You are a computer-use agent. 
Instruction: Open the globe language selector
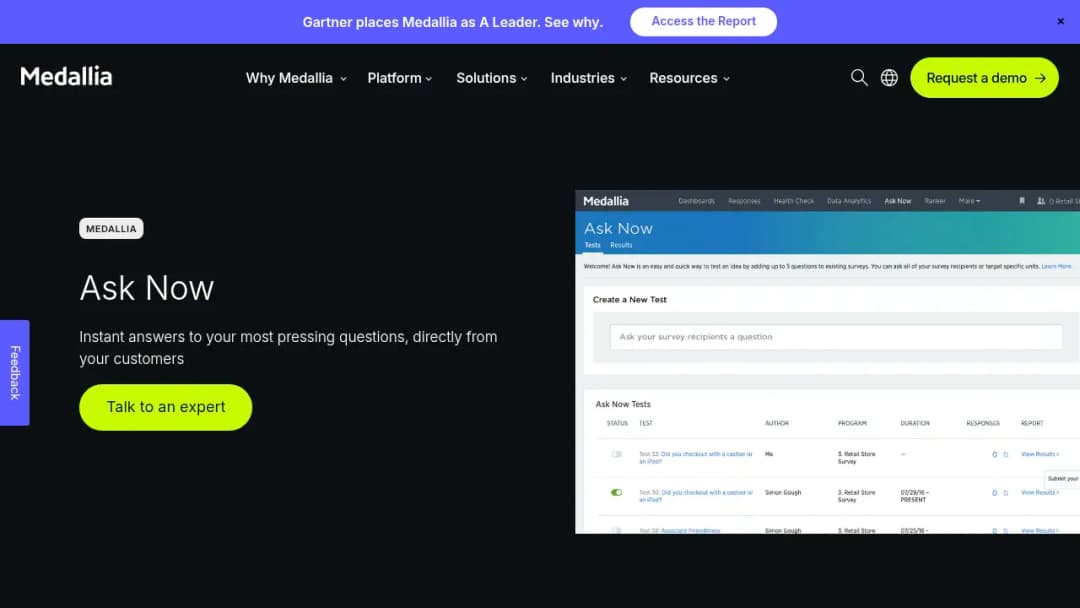point(889,78)
